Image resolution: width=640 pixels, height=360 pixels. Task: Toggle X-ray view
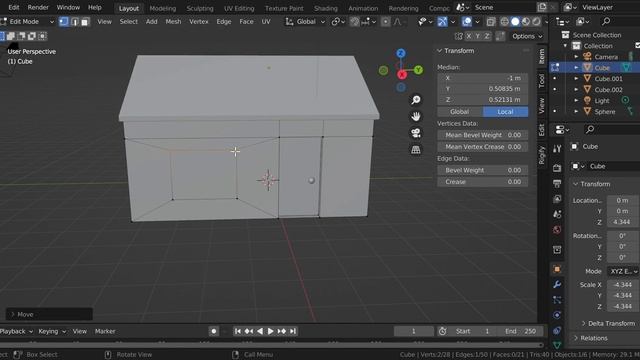point(491,22)
